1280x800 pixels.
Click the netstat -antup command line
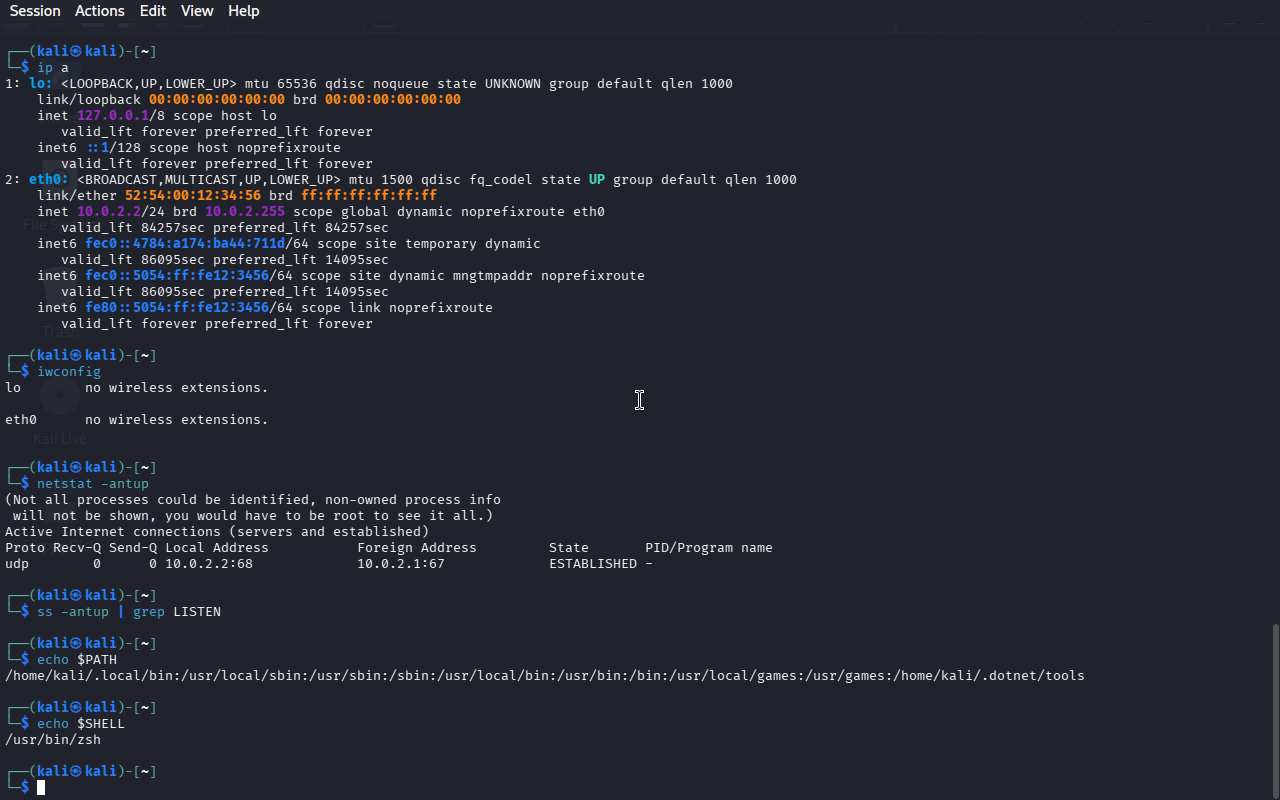coord(93,484)
